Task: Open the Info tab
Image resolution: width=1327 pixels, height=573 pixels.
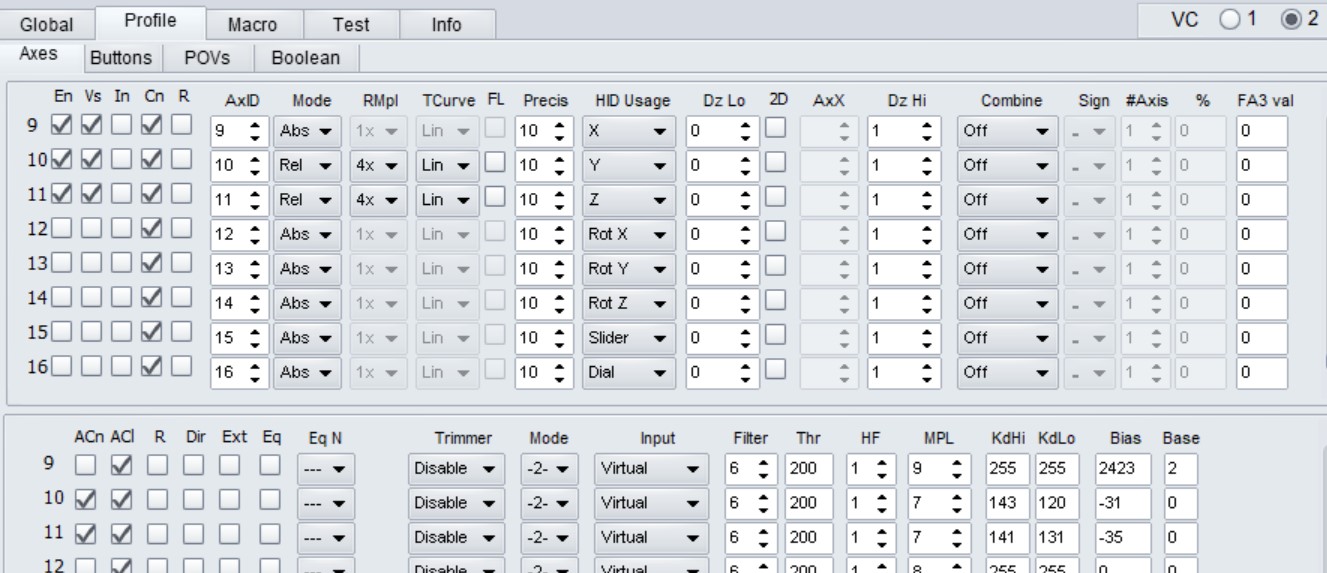Action: pos(446,24)
